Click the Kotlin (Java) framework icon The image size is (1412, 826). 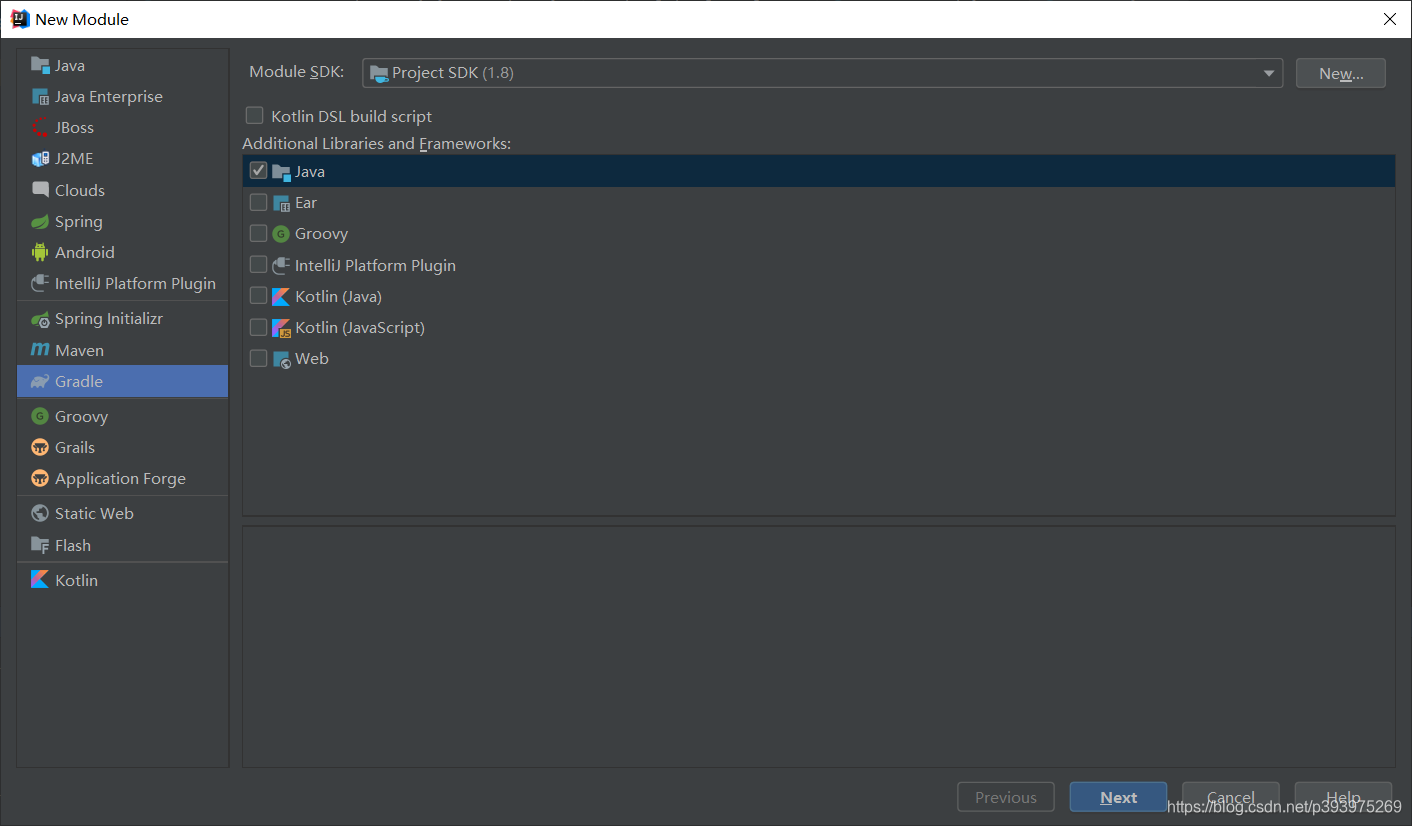(281, 297)
